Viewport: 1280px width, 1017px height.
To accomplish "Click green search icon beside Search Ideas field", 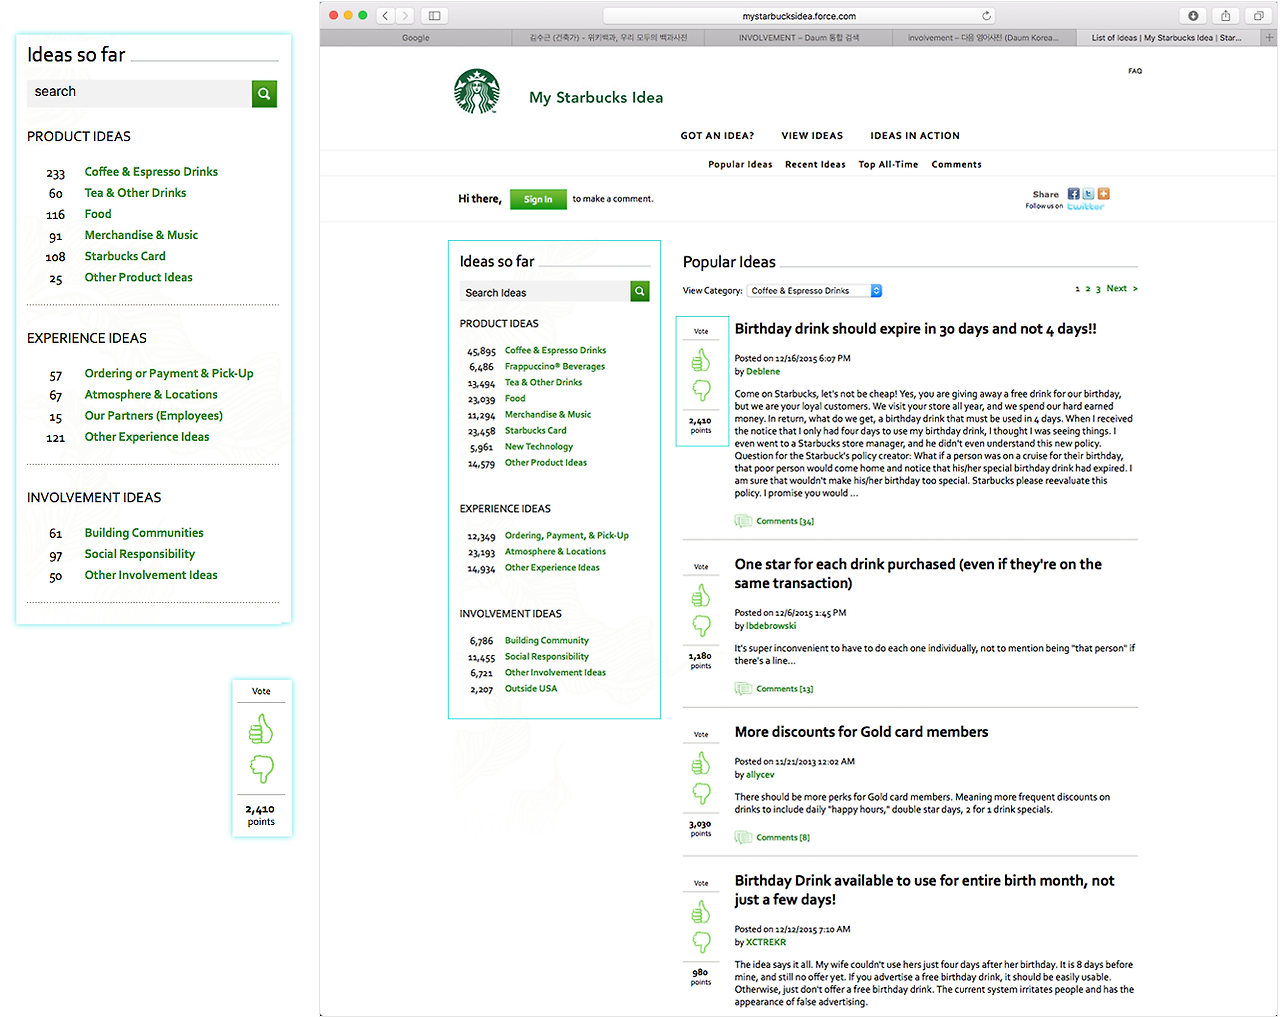I will pos(640,291).
